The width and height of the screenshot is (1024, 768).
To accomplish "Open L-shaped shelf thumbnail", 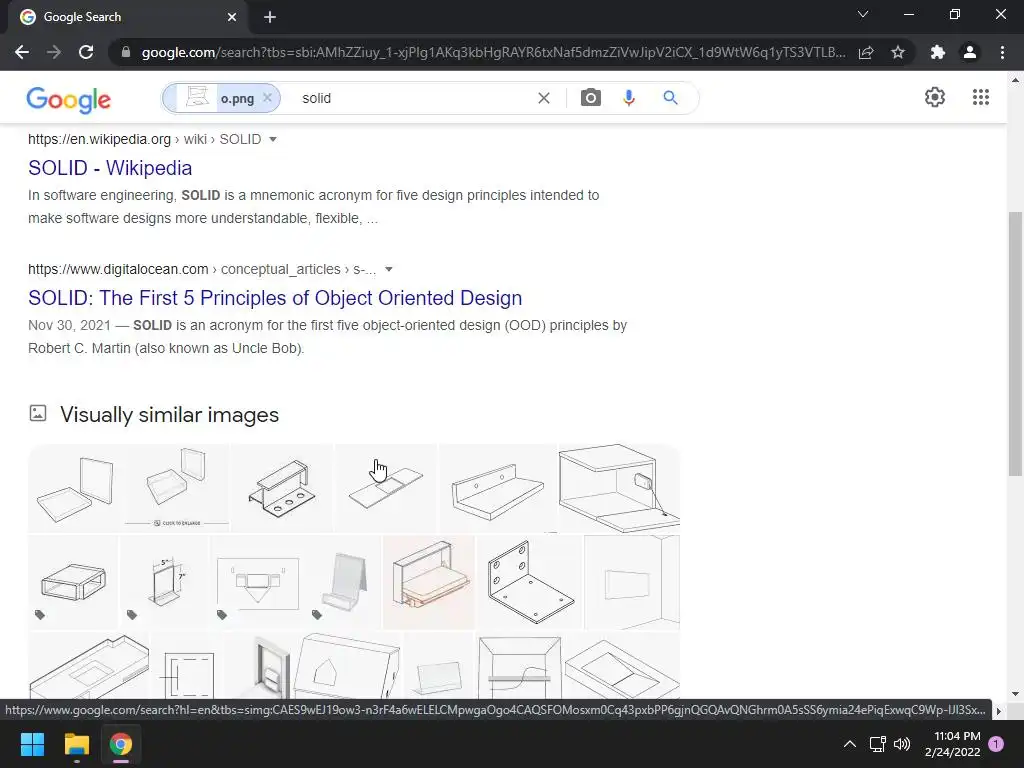I will click(498, 488).
